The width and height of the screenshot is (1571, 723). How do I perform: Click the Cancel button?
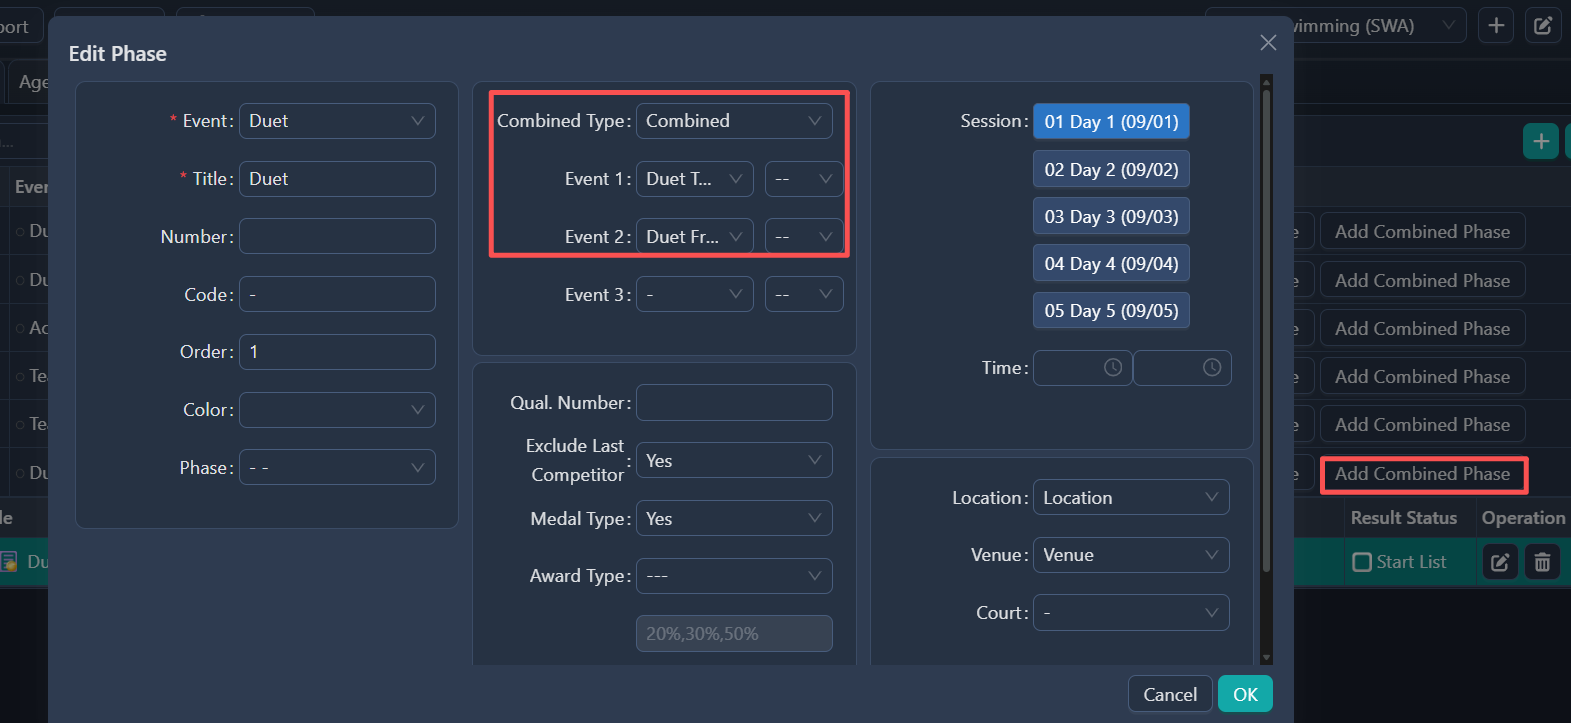pos(1170,694)
